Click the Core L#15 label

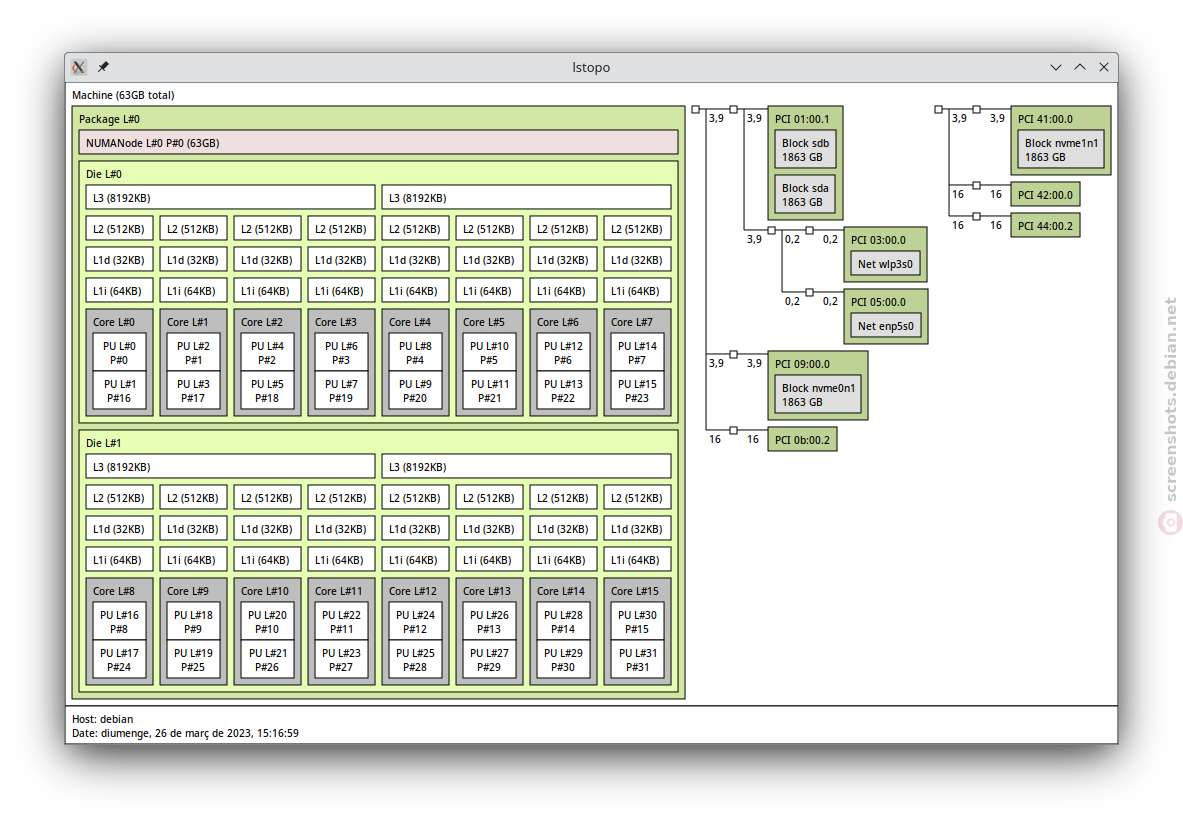coord(635,591)
